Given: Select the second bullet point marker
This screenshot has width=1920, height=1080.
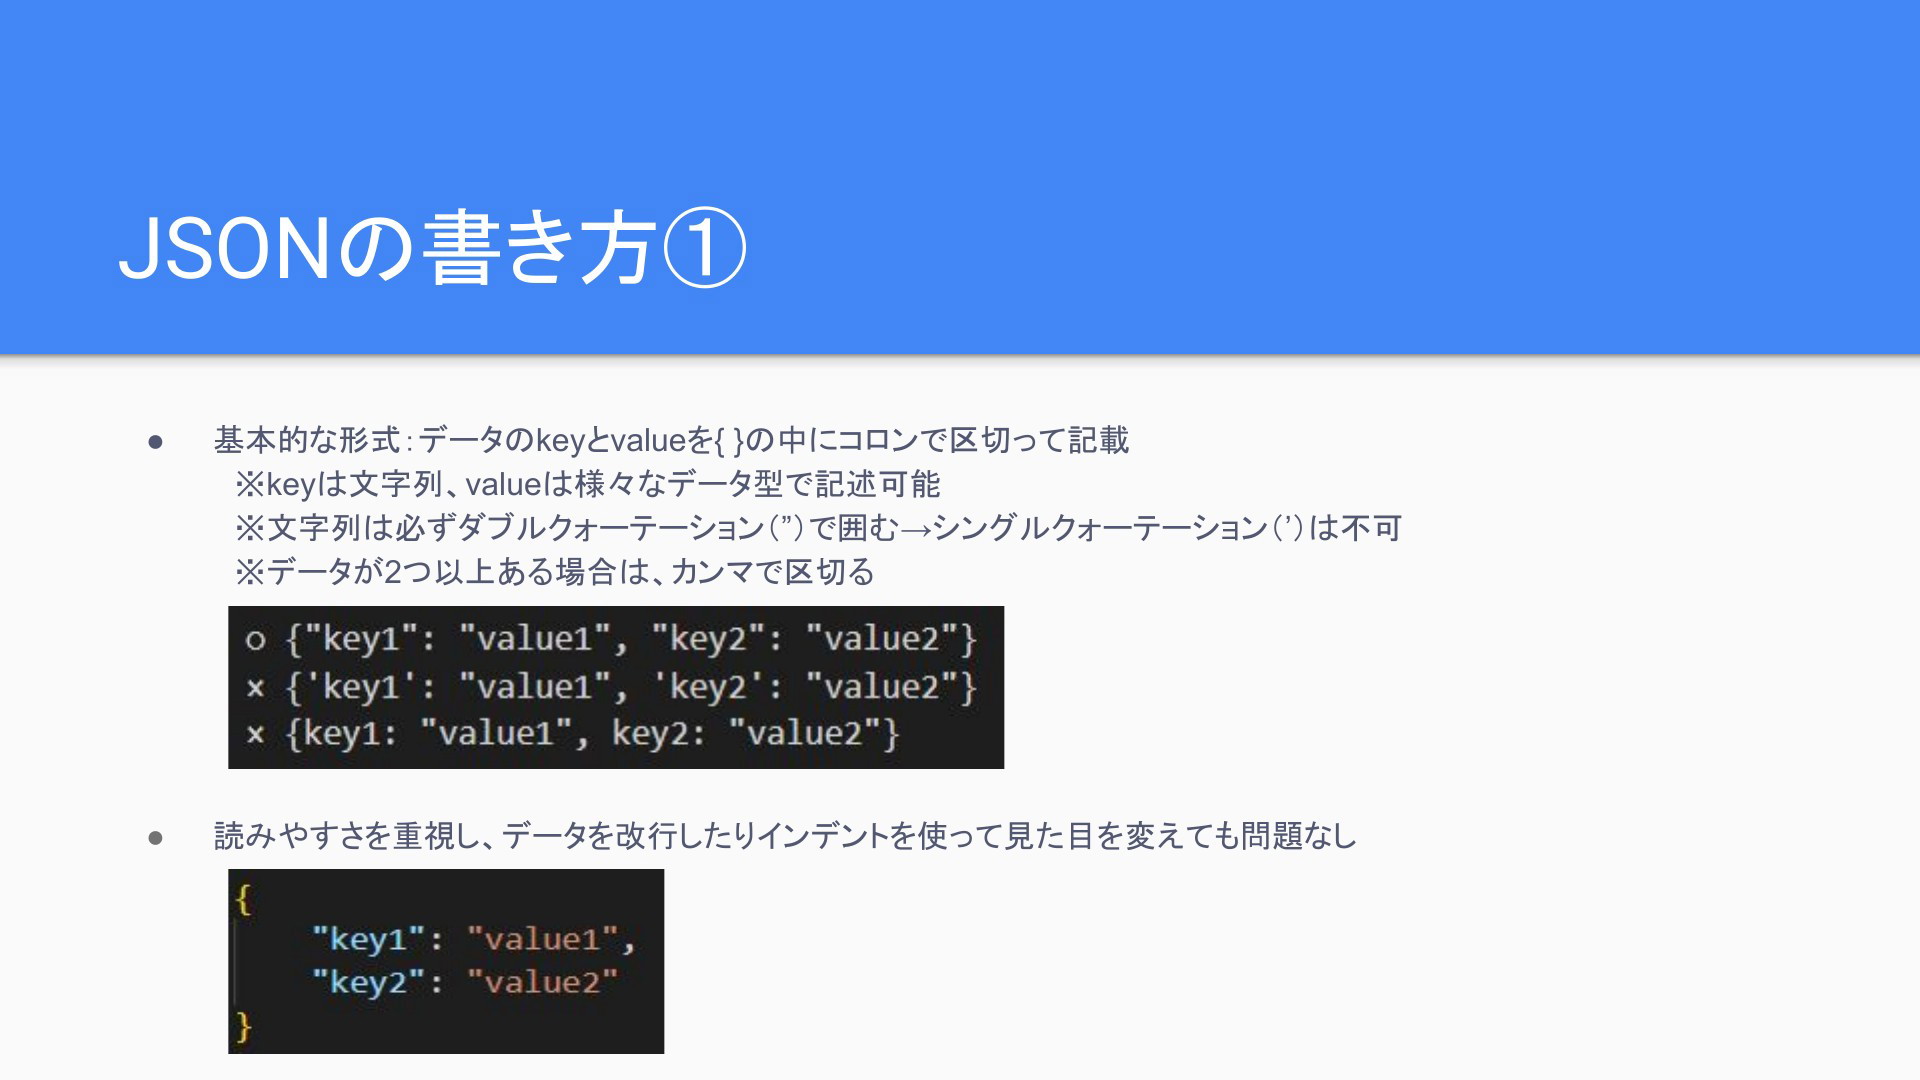Looking at the screenshot, I should (155, 837).
